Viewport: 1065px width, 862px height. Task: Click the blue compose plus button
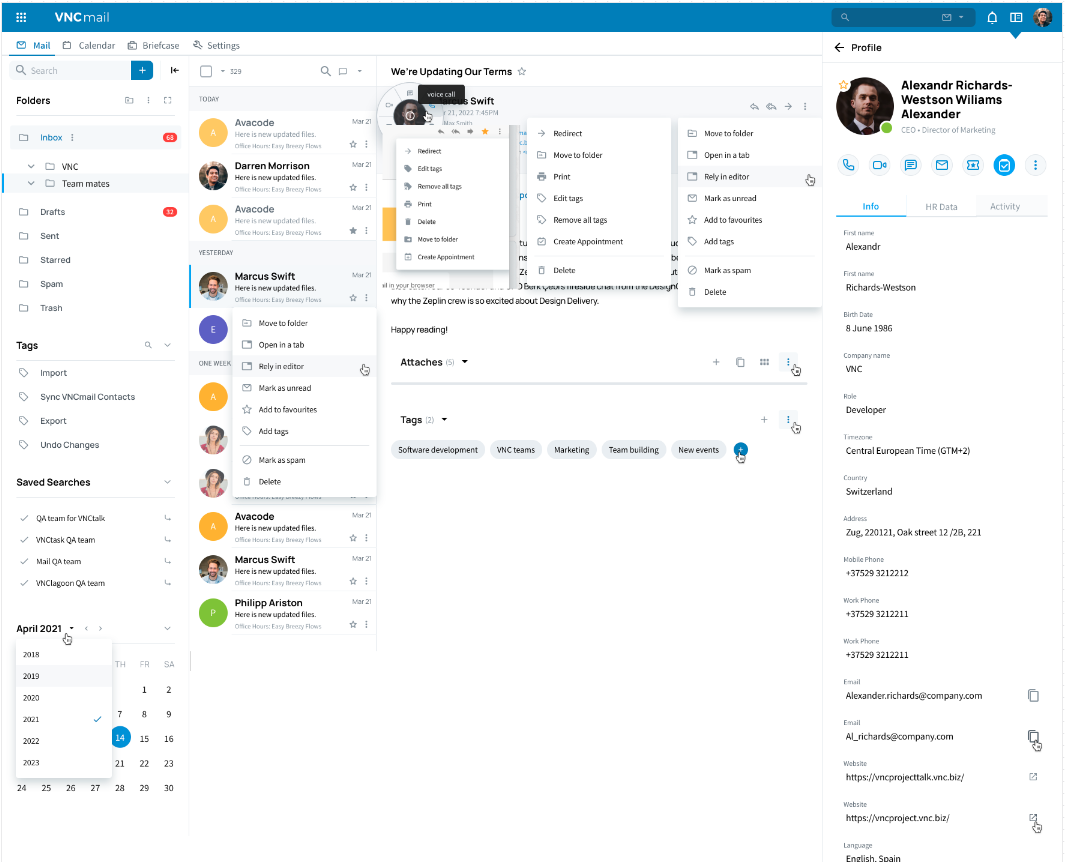[x=143, y=70]
